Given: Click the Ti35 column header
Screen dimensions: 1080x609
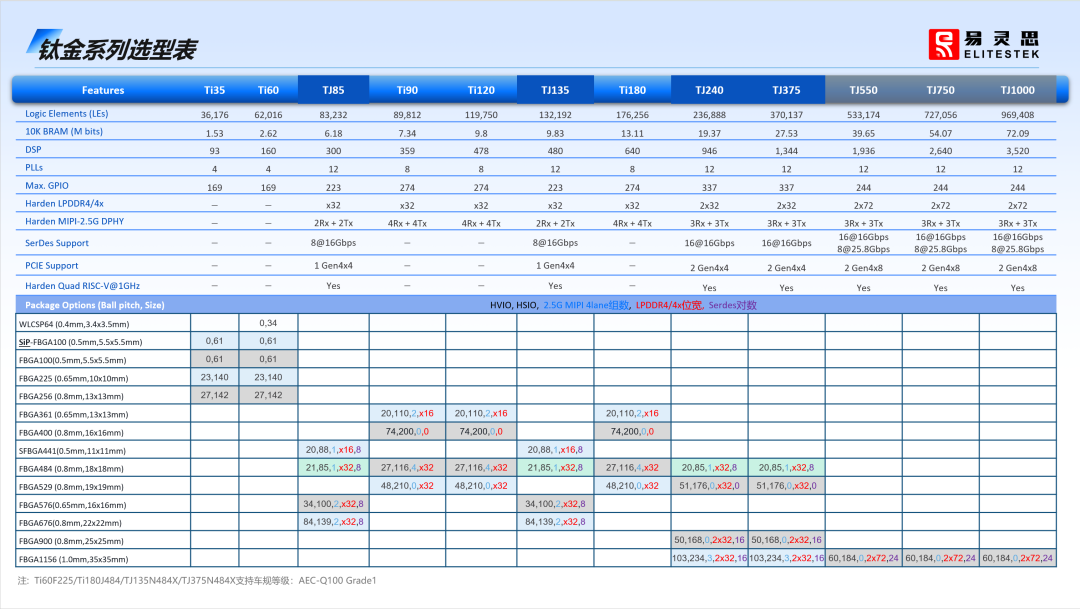Looking at the screenshot, I should point(214,90).
